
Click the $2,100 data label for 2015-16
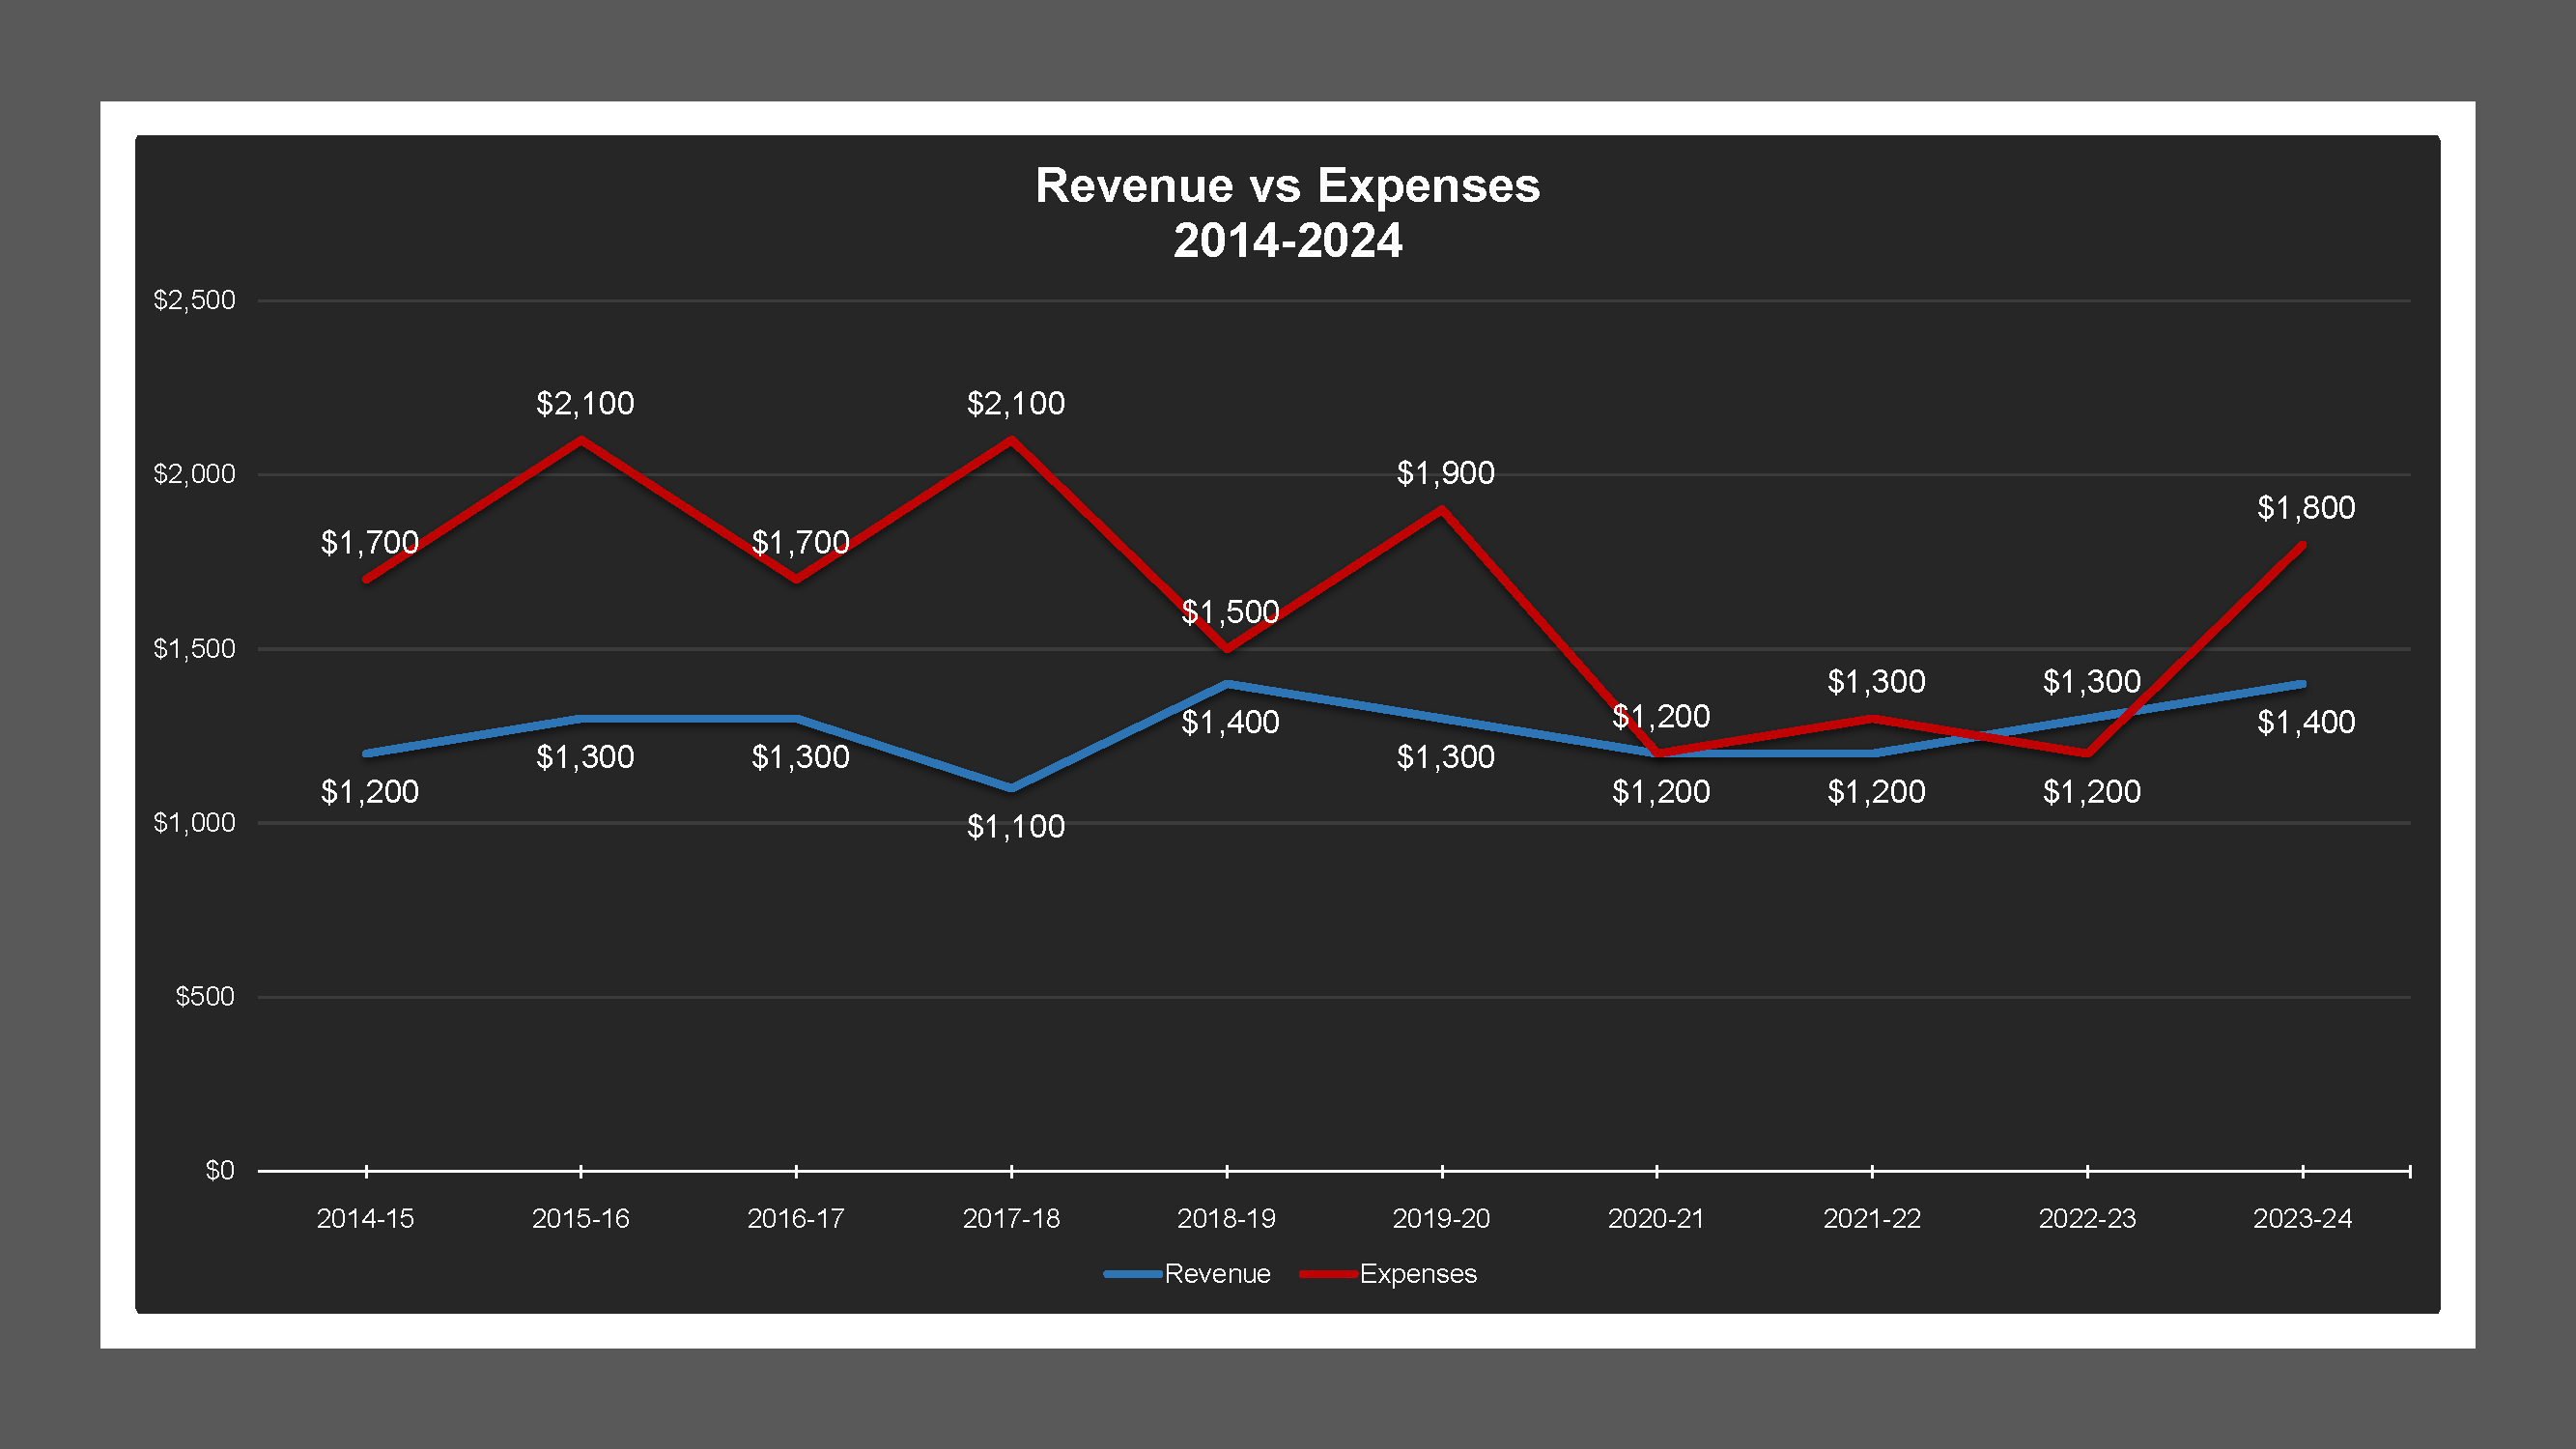(x=585, y=404)
